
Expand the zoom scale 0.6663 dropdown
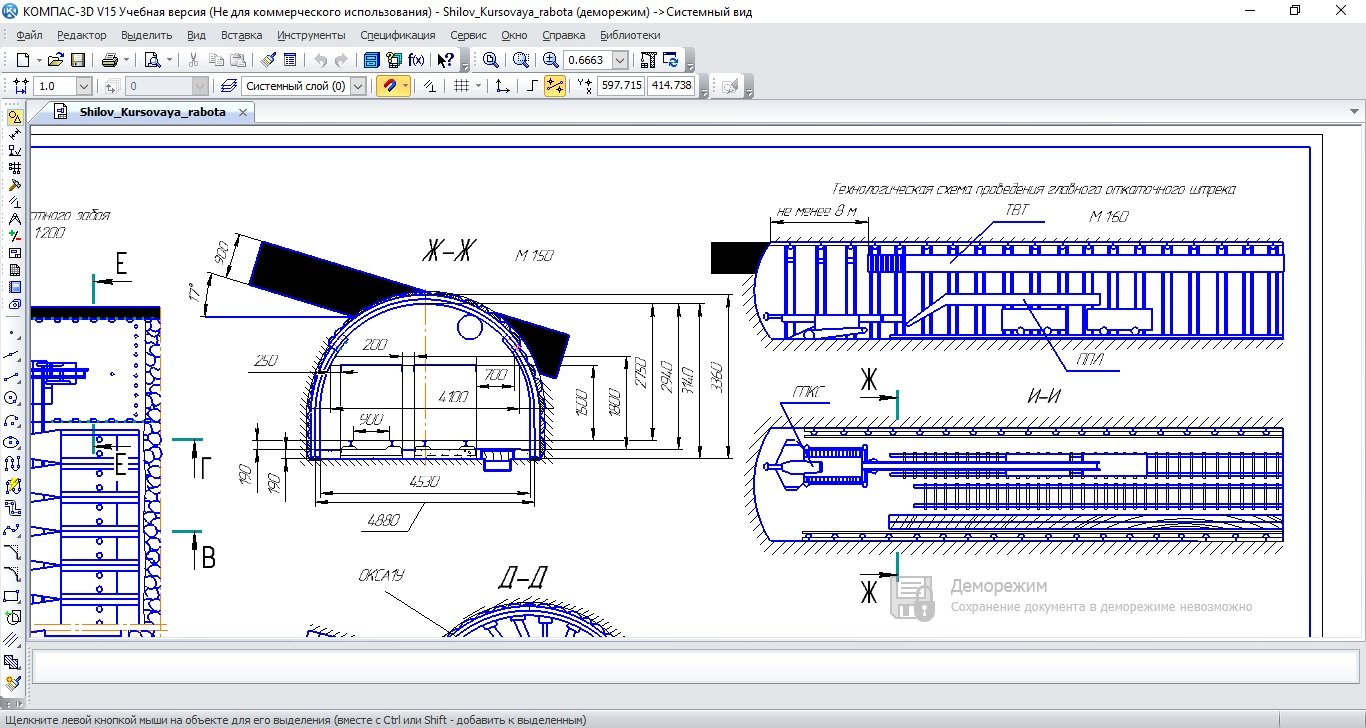(x=620, y=60)
